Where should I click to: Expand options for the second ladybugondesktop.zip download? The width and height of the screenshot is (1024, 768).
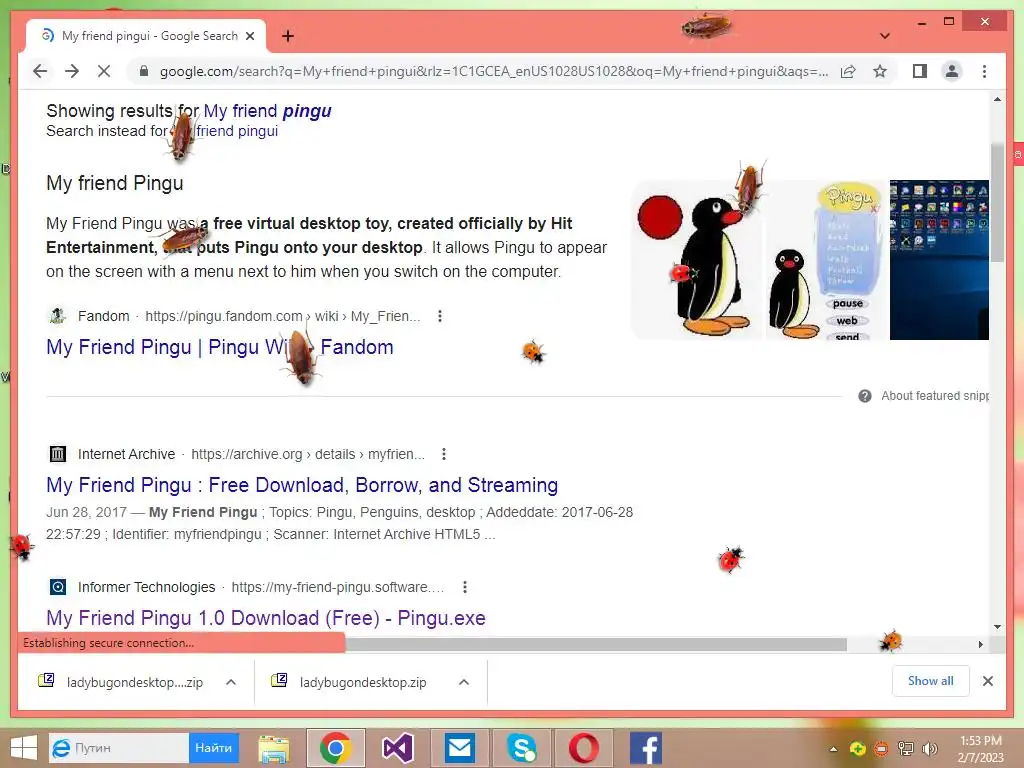coord(464,682)
